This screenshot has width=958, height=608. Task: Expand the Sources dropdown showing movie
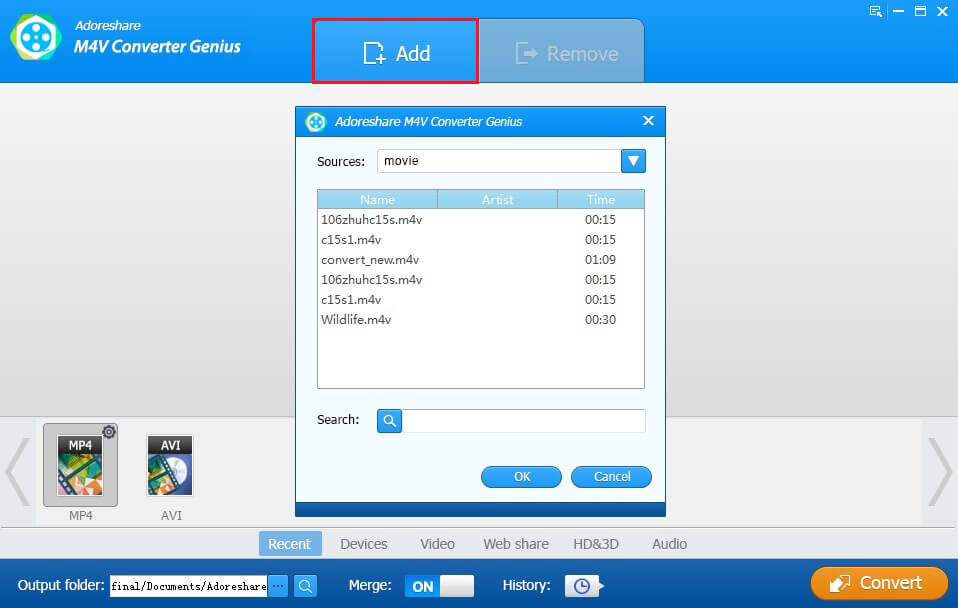(x=635, y=160)
